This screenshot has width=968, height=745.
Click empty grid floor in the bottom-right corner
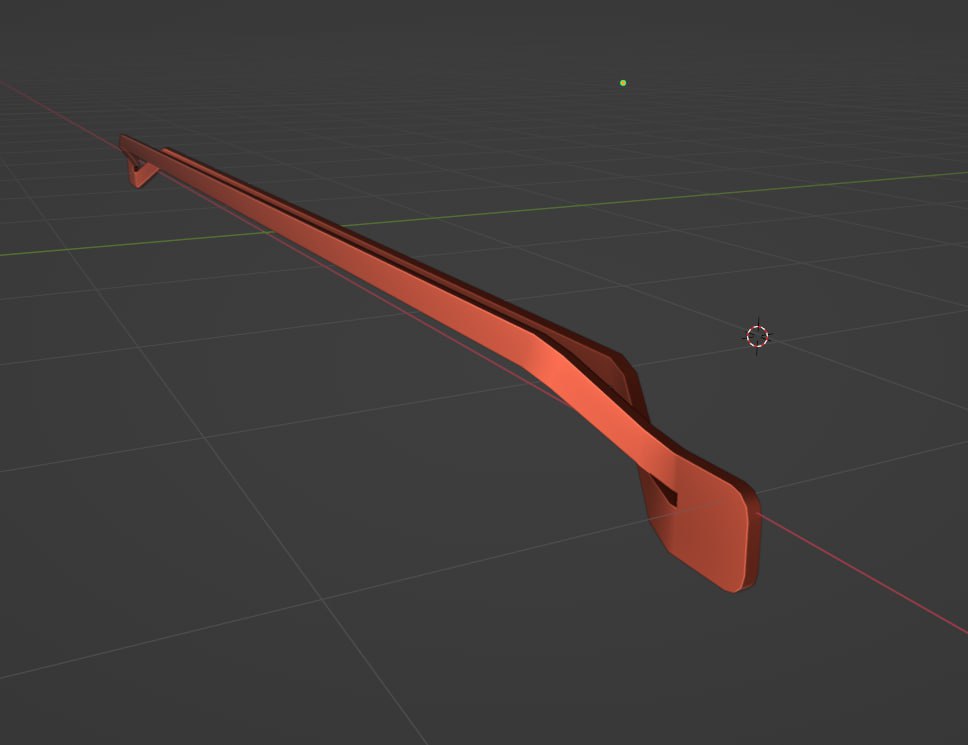point(880,690)
